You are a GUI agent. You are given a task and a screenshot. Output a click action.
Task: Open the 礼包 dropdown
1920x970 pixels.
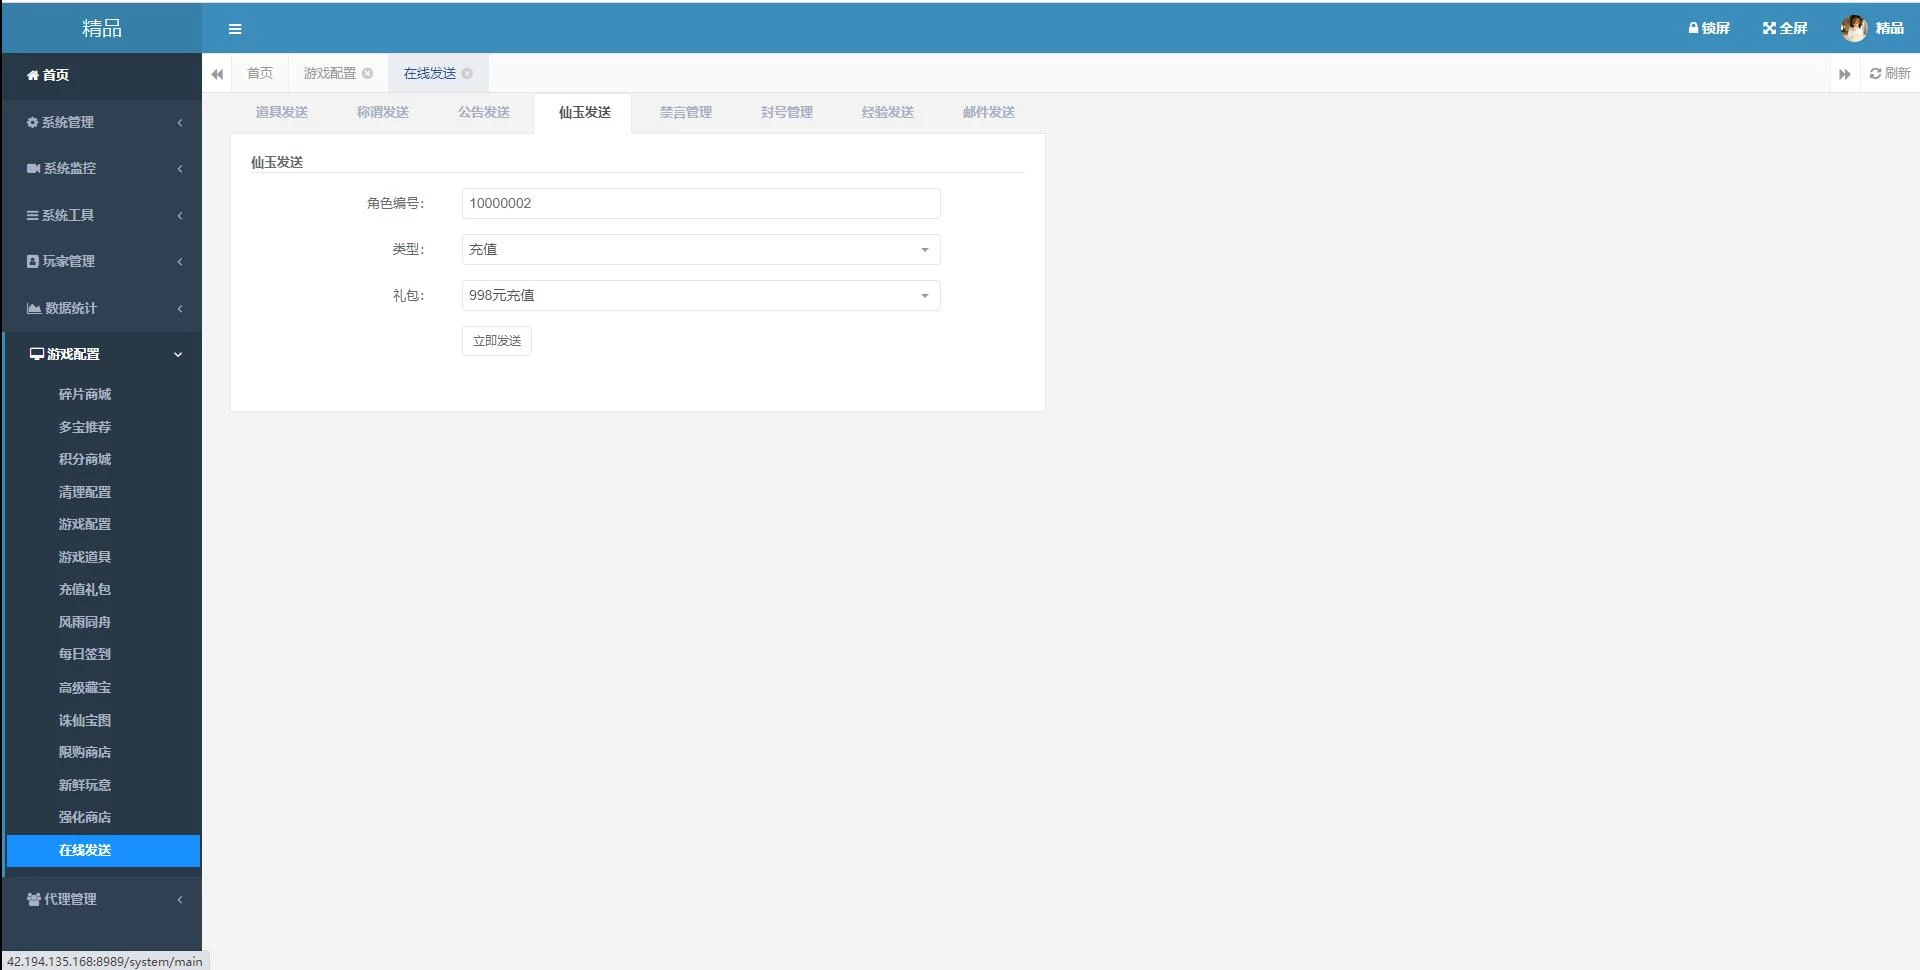[700, 295]
